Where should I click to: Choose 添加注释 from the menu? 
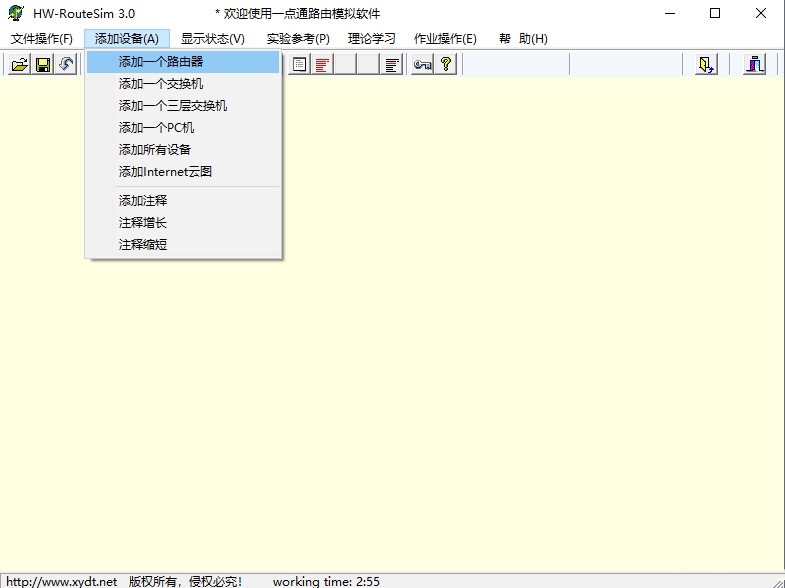coord(183,201)
